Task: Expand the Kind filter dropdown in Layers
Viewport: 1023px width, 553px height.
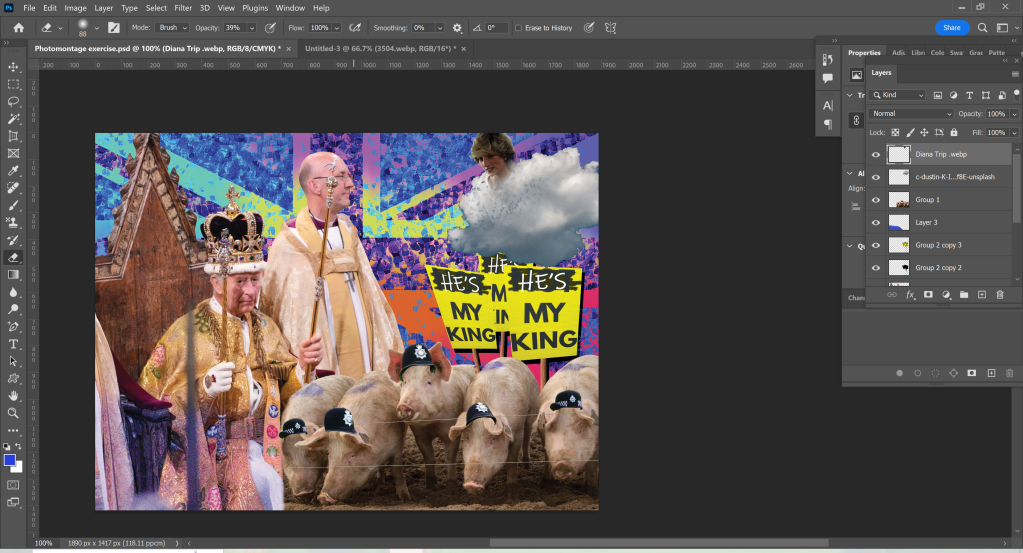Action: (x=902, y=95)
